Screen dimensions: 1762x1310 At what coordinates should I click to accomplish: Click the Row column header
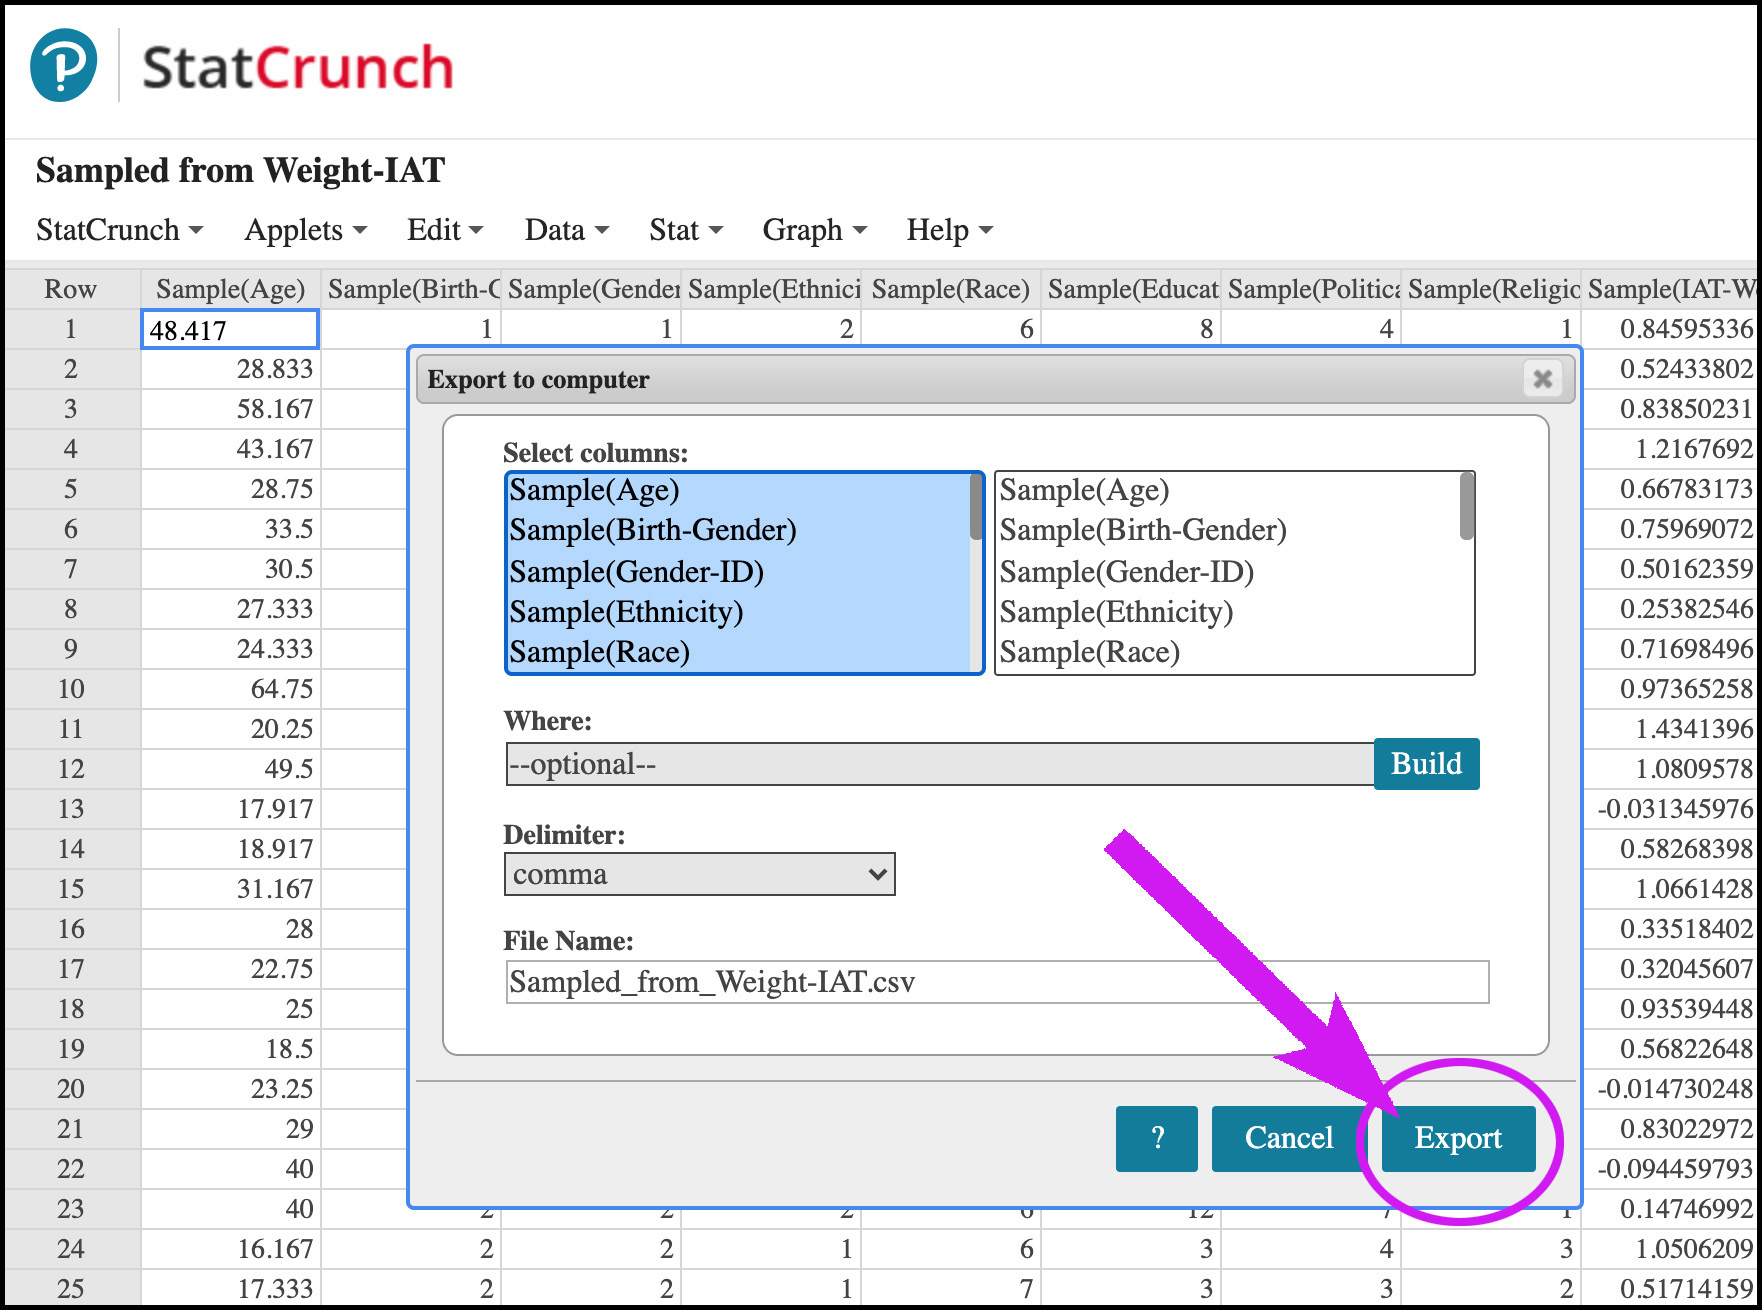(x=71, y=289)
